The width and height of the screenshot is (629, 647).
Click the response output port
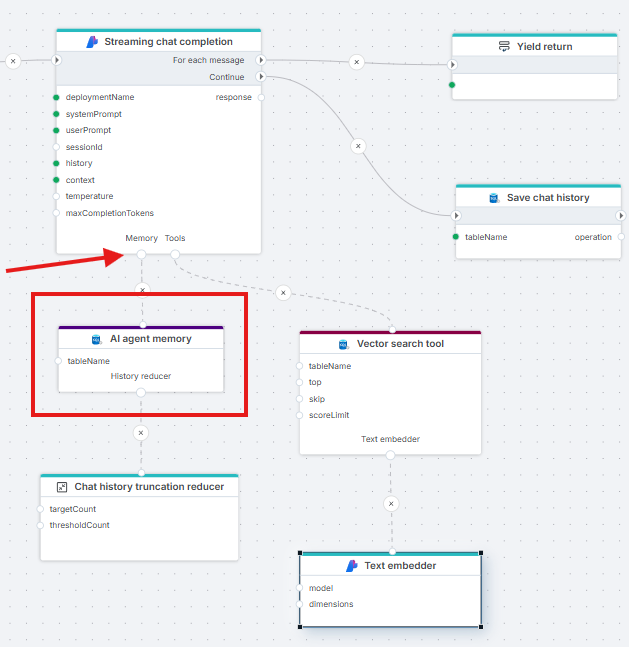pyautogui.click(x=261, y=97)
